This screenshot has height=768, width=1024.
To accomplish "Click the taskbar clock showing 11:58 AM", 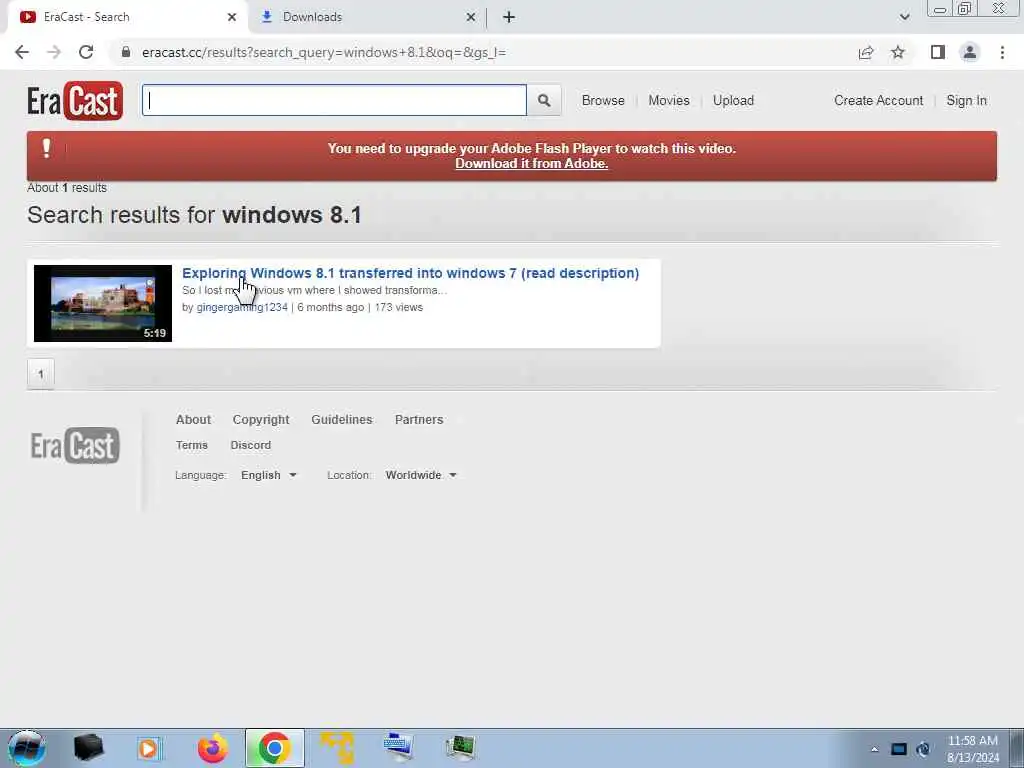I will (973, 749).
